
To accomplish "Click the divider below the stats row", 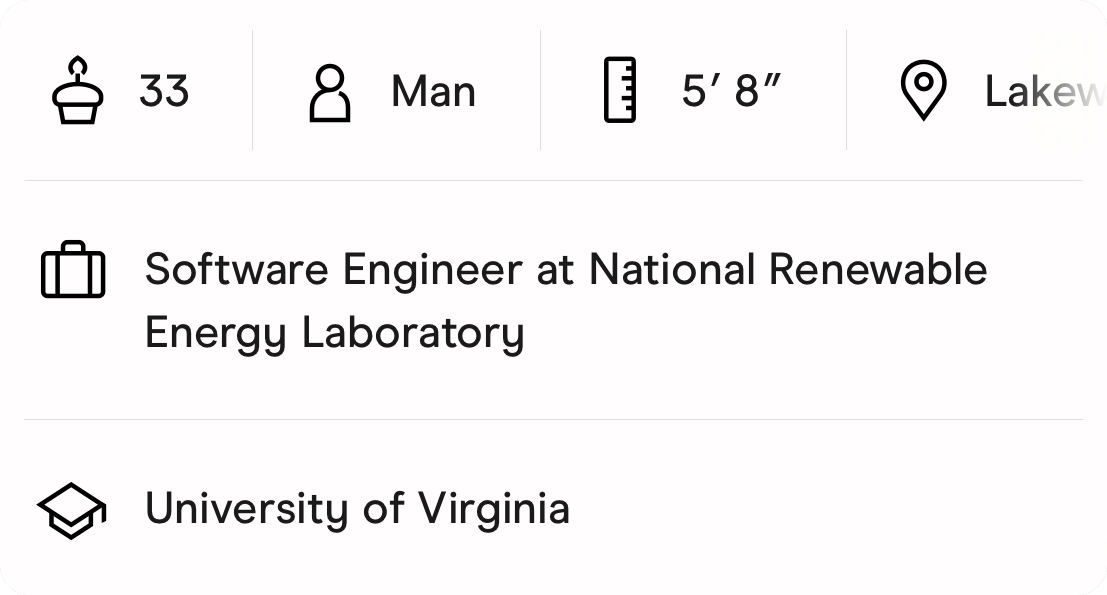I will (553, 181).
